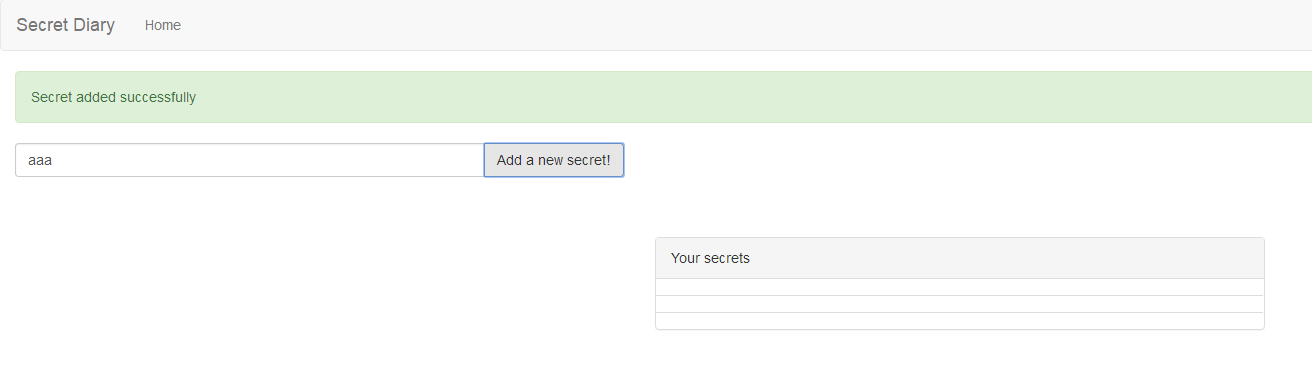The width and height of the screenshot is (1312, 365).
Task: Submit the secret with Add a new secret!
Action: (554, 160)
